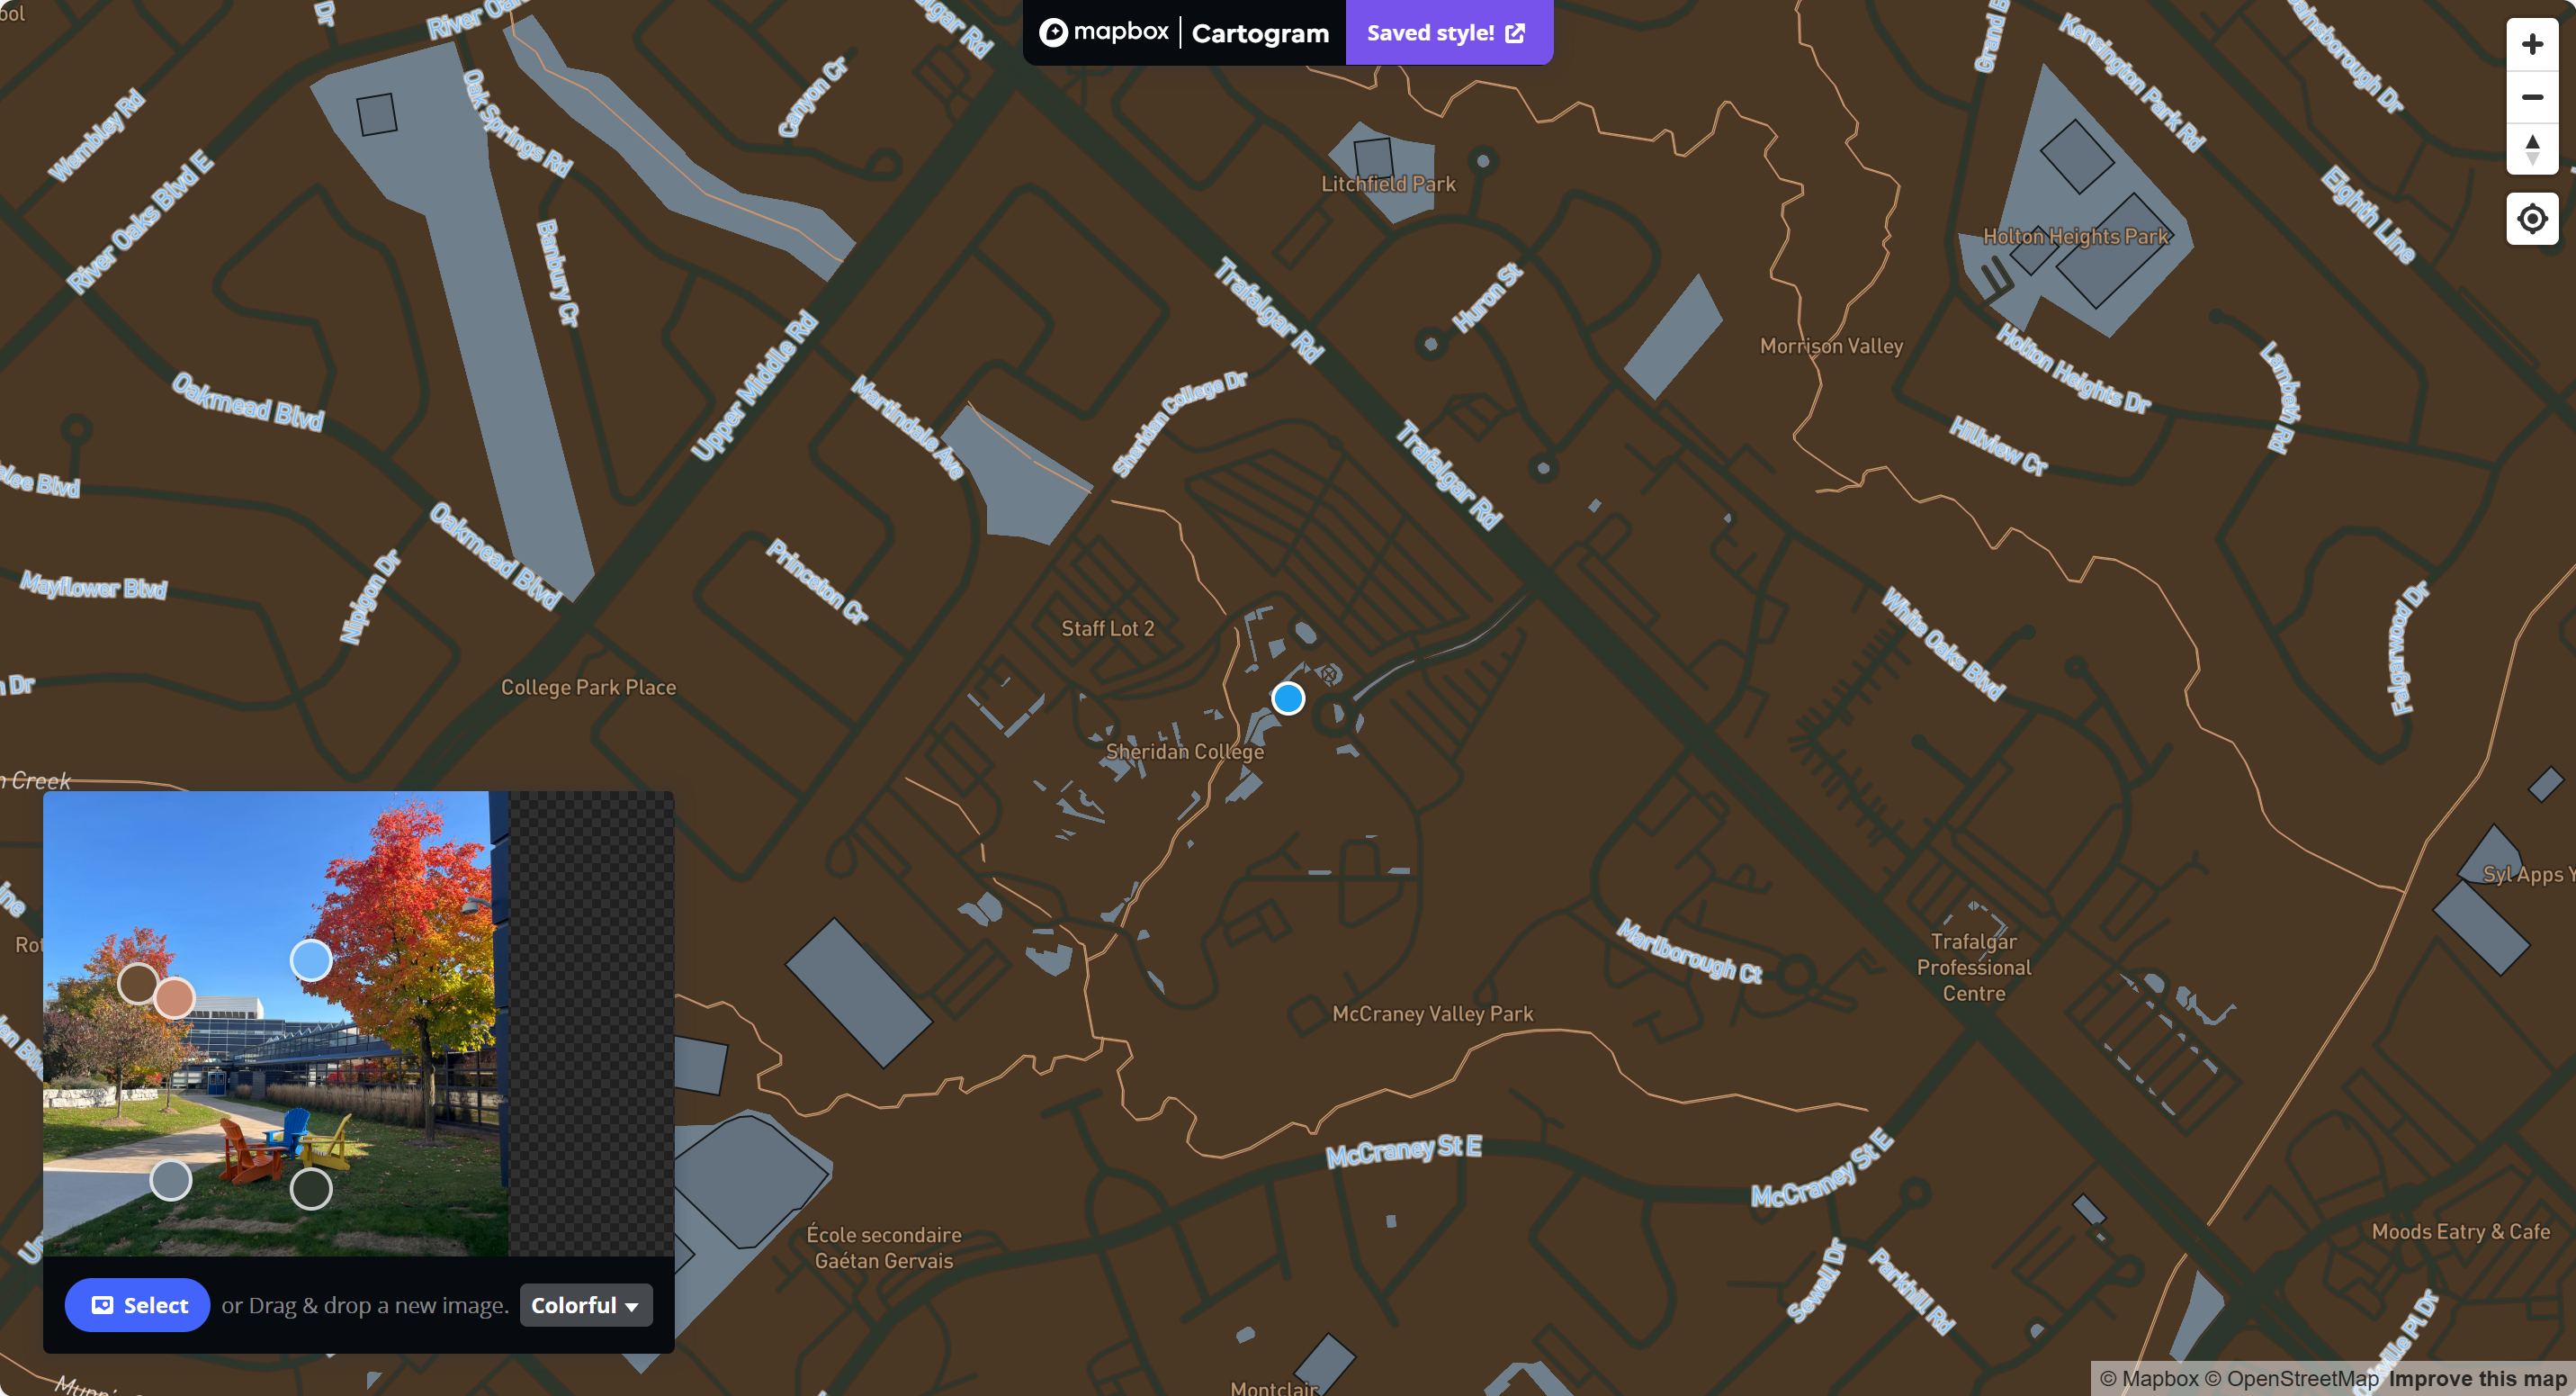Click the blue location marker near Sheridan College
2576x1396 pixels.
tap(1288, 698)
